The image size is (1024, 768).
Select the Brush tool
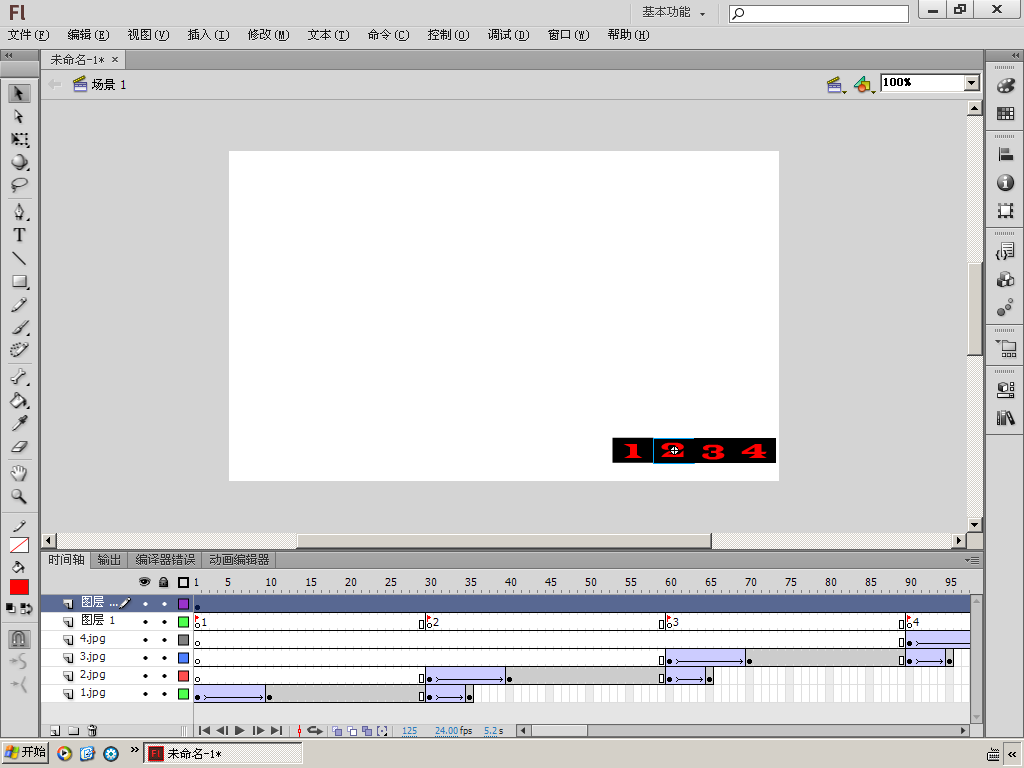[19, 328]
